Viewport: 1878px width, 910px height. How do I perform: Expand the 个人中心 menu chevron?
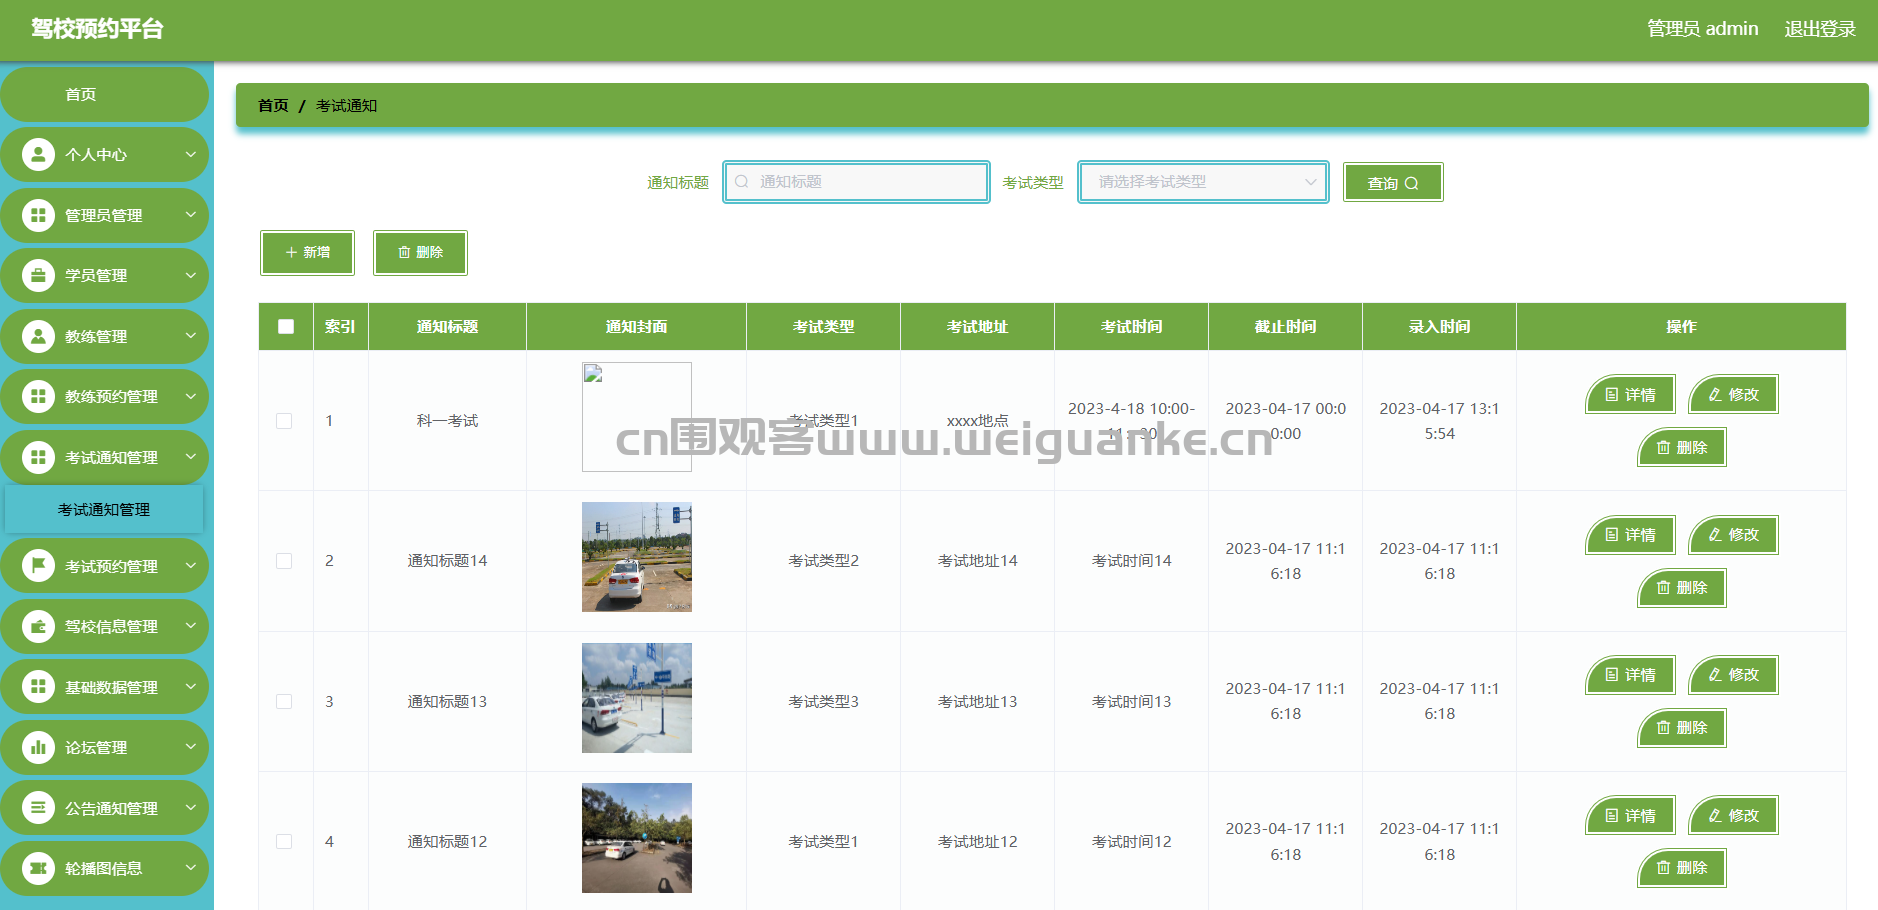point(190,155)
